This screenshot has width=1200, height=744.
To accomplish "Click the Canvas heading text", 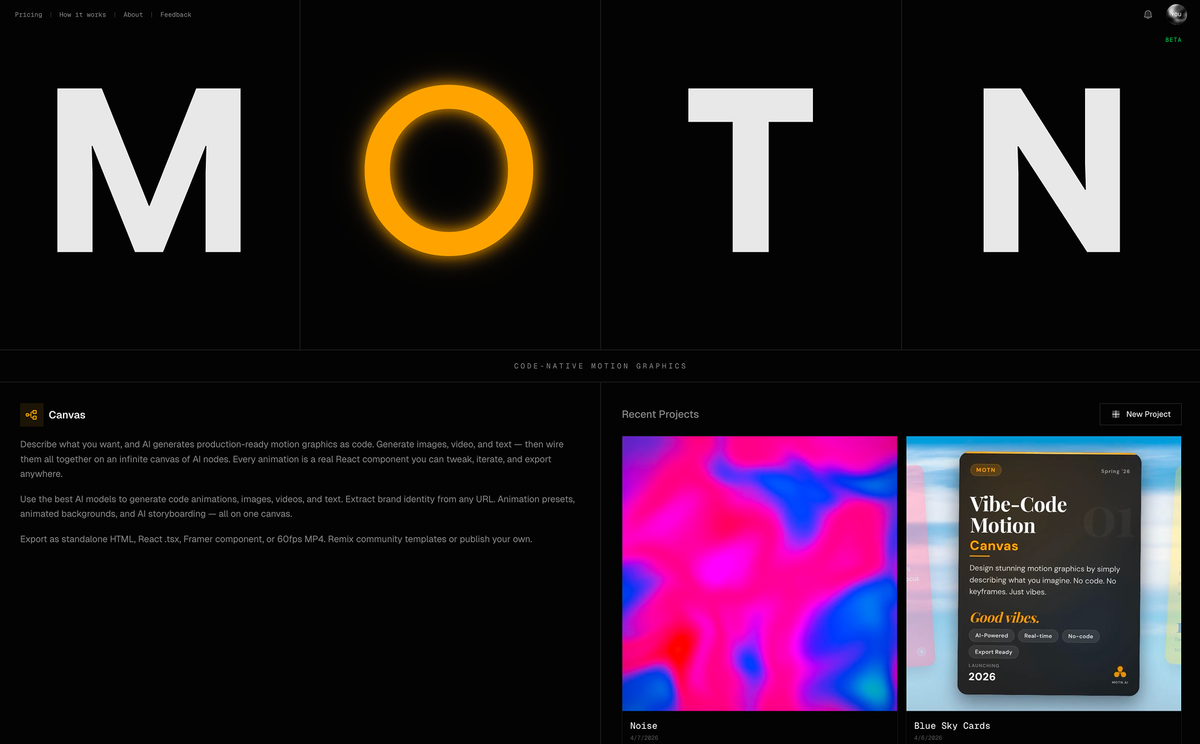I will point(67,415).
